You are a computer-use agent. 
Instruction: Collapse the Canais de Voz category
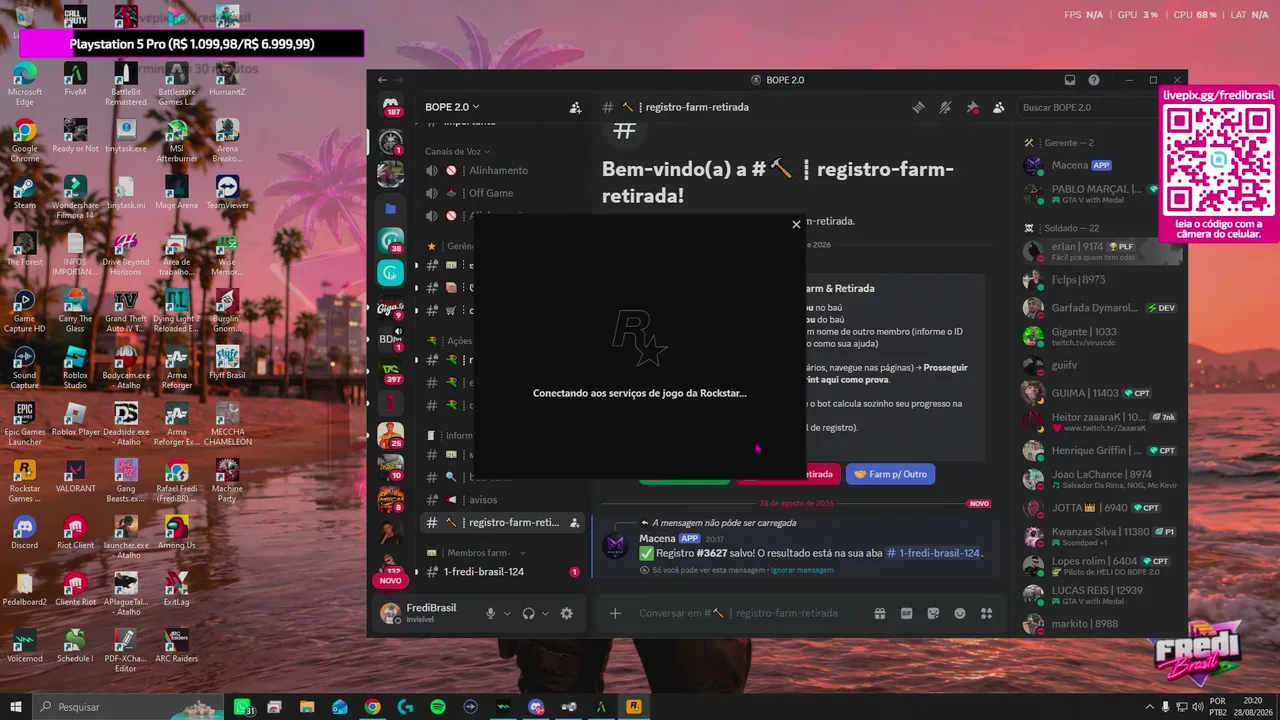pos(458,151)
